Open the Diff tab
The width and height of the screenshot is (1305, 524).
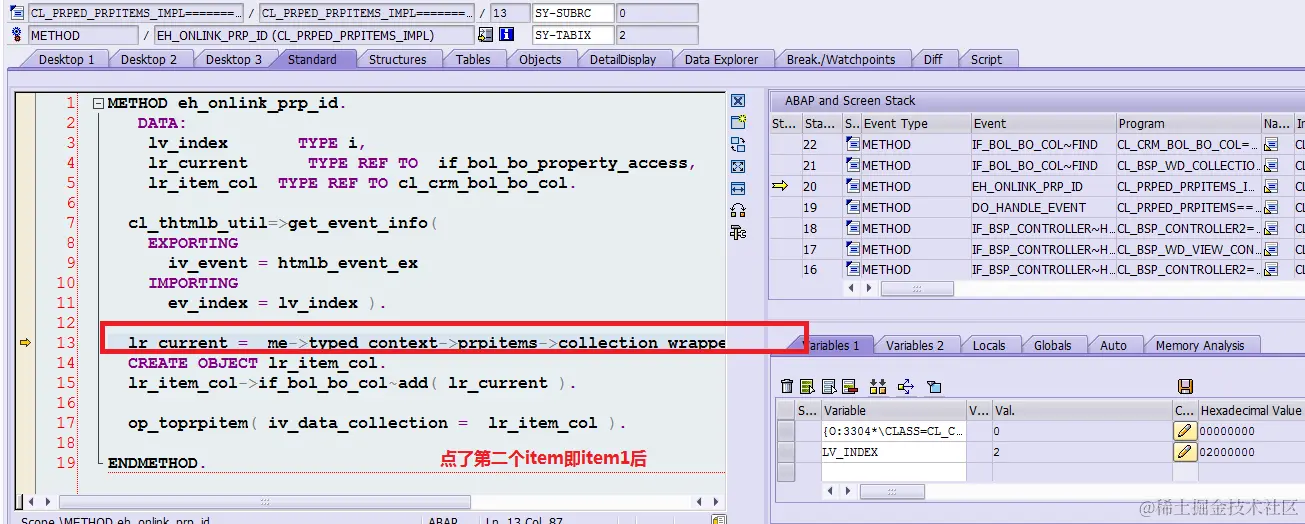tap(933, 59)
